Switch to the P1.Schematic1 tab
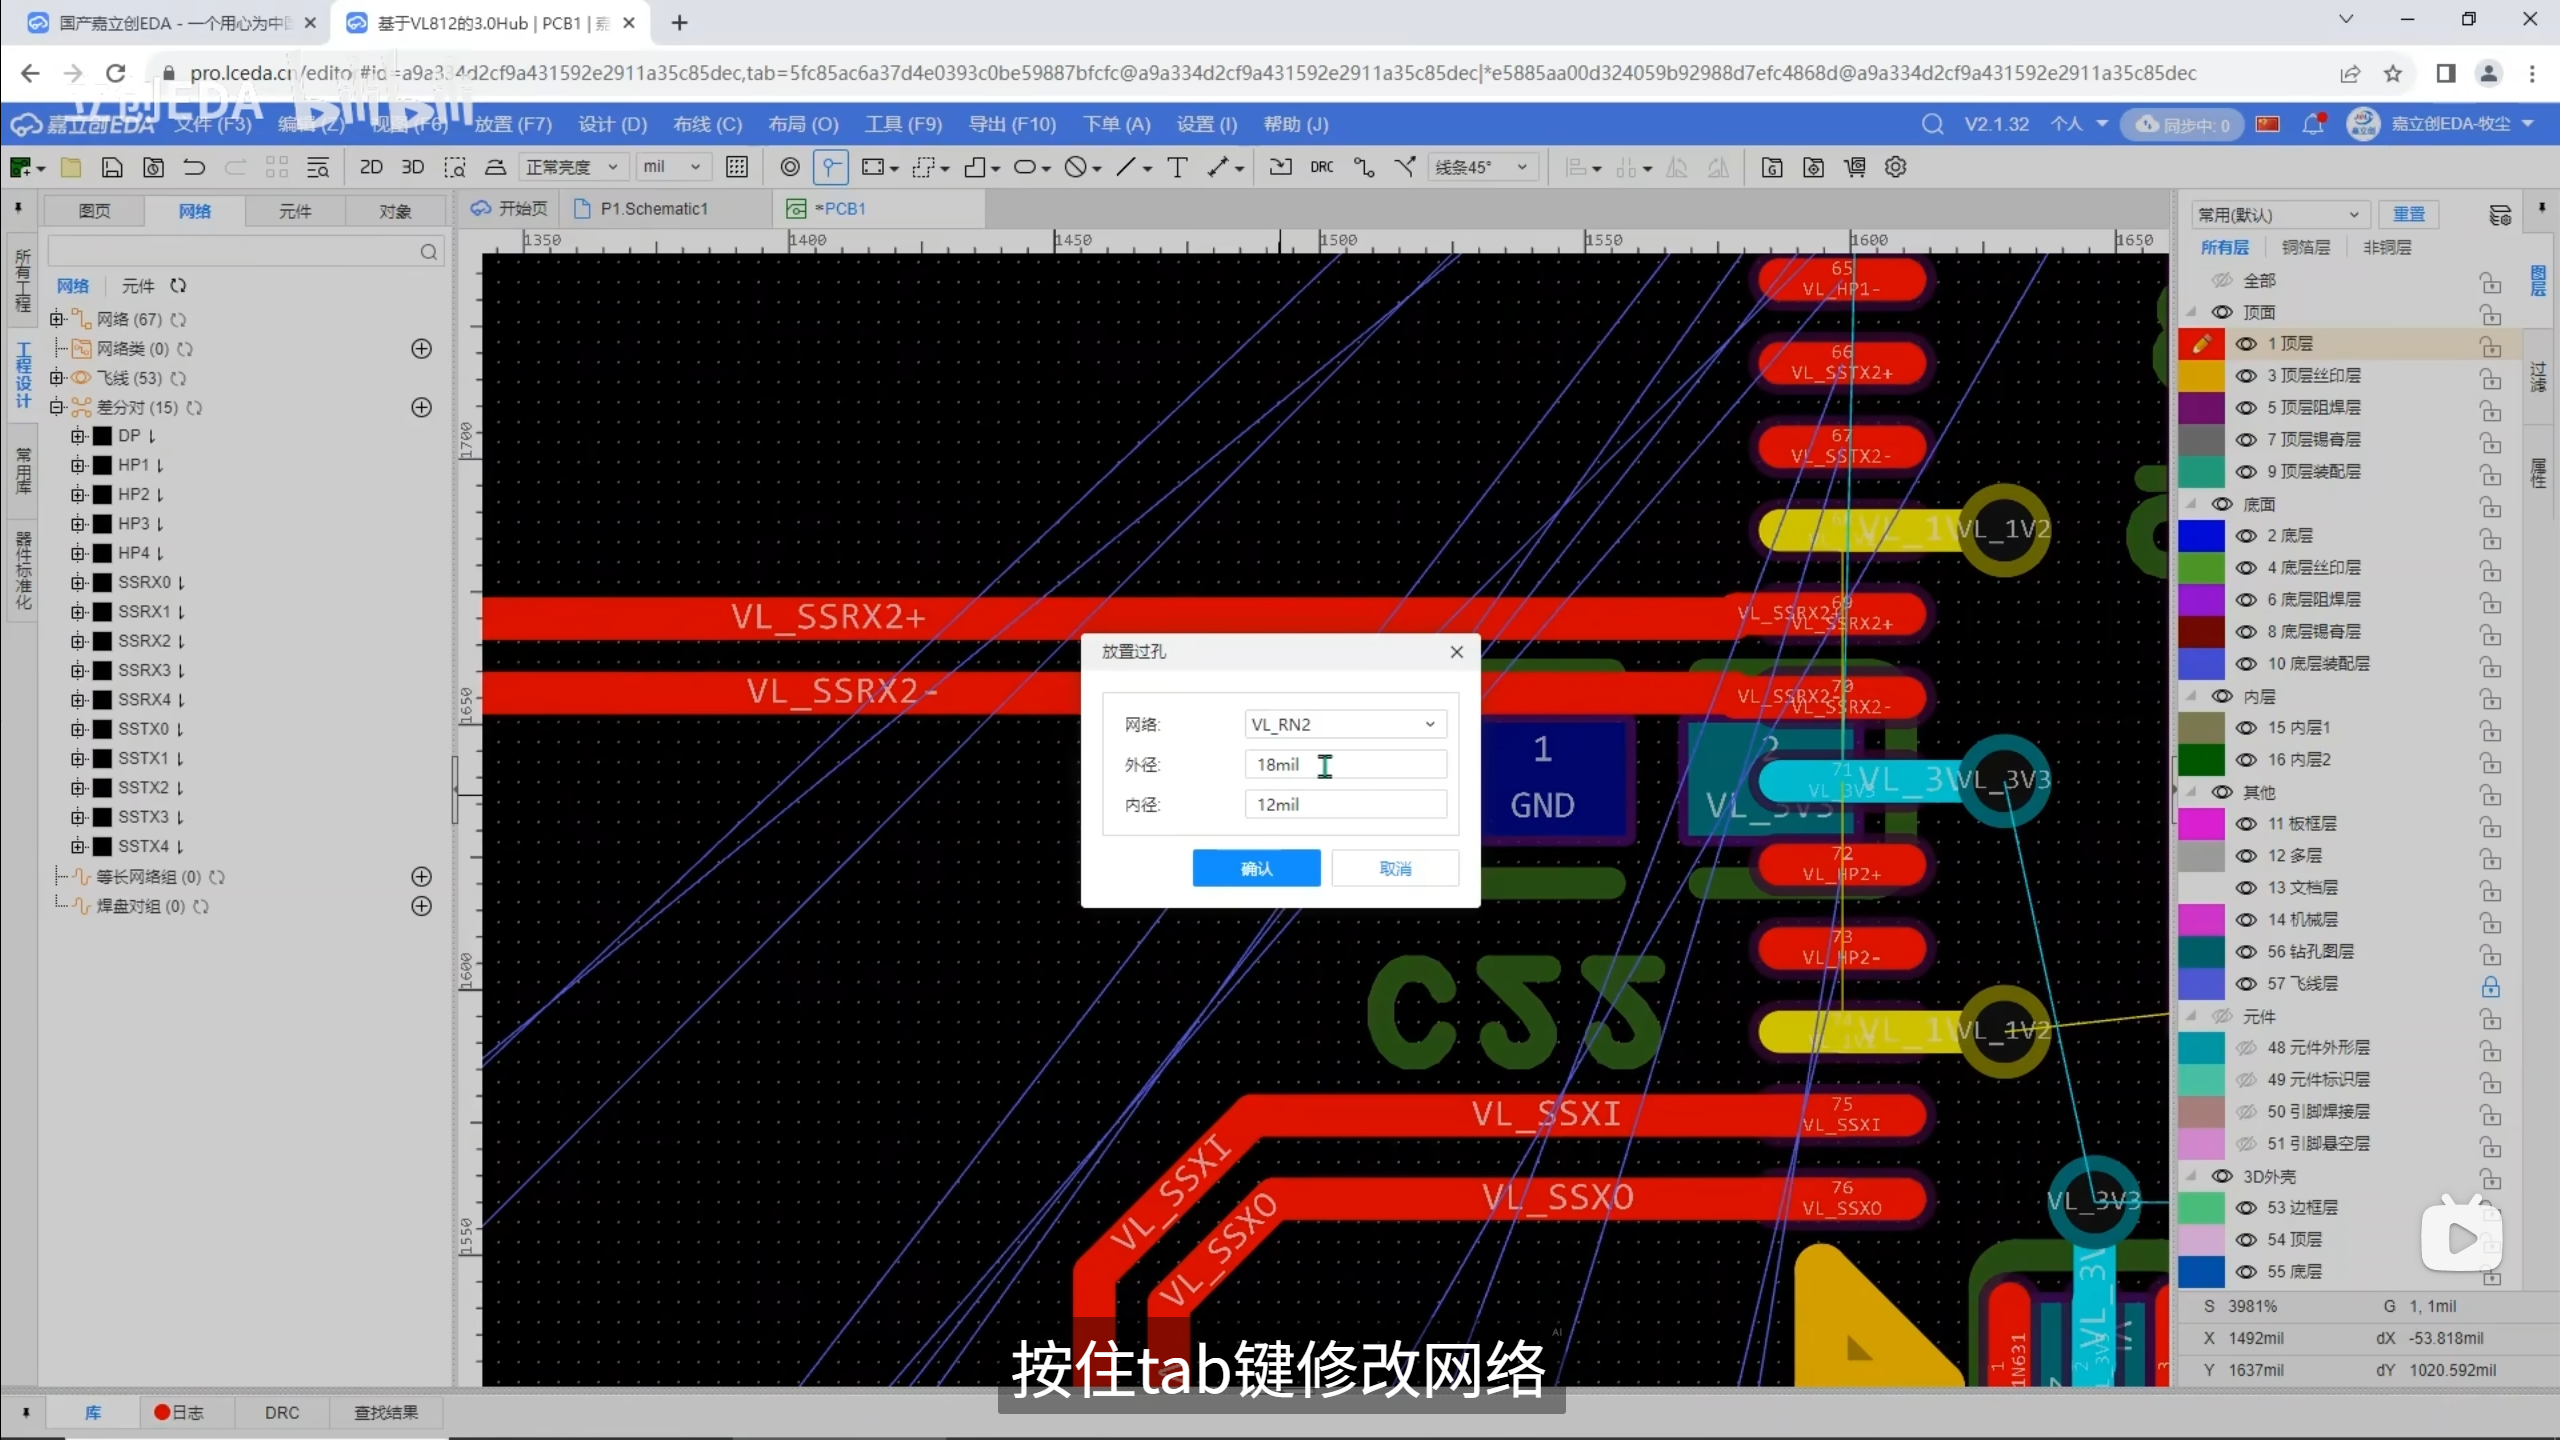The width and height of the screenshot is (2560, 1440). click(x=653, y=209)
